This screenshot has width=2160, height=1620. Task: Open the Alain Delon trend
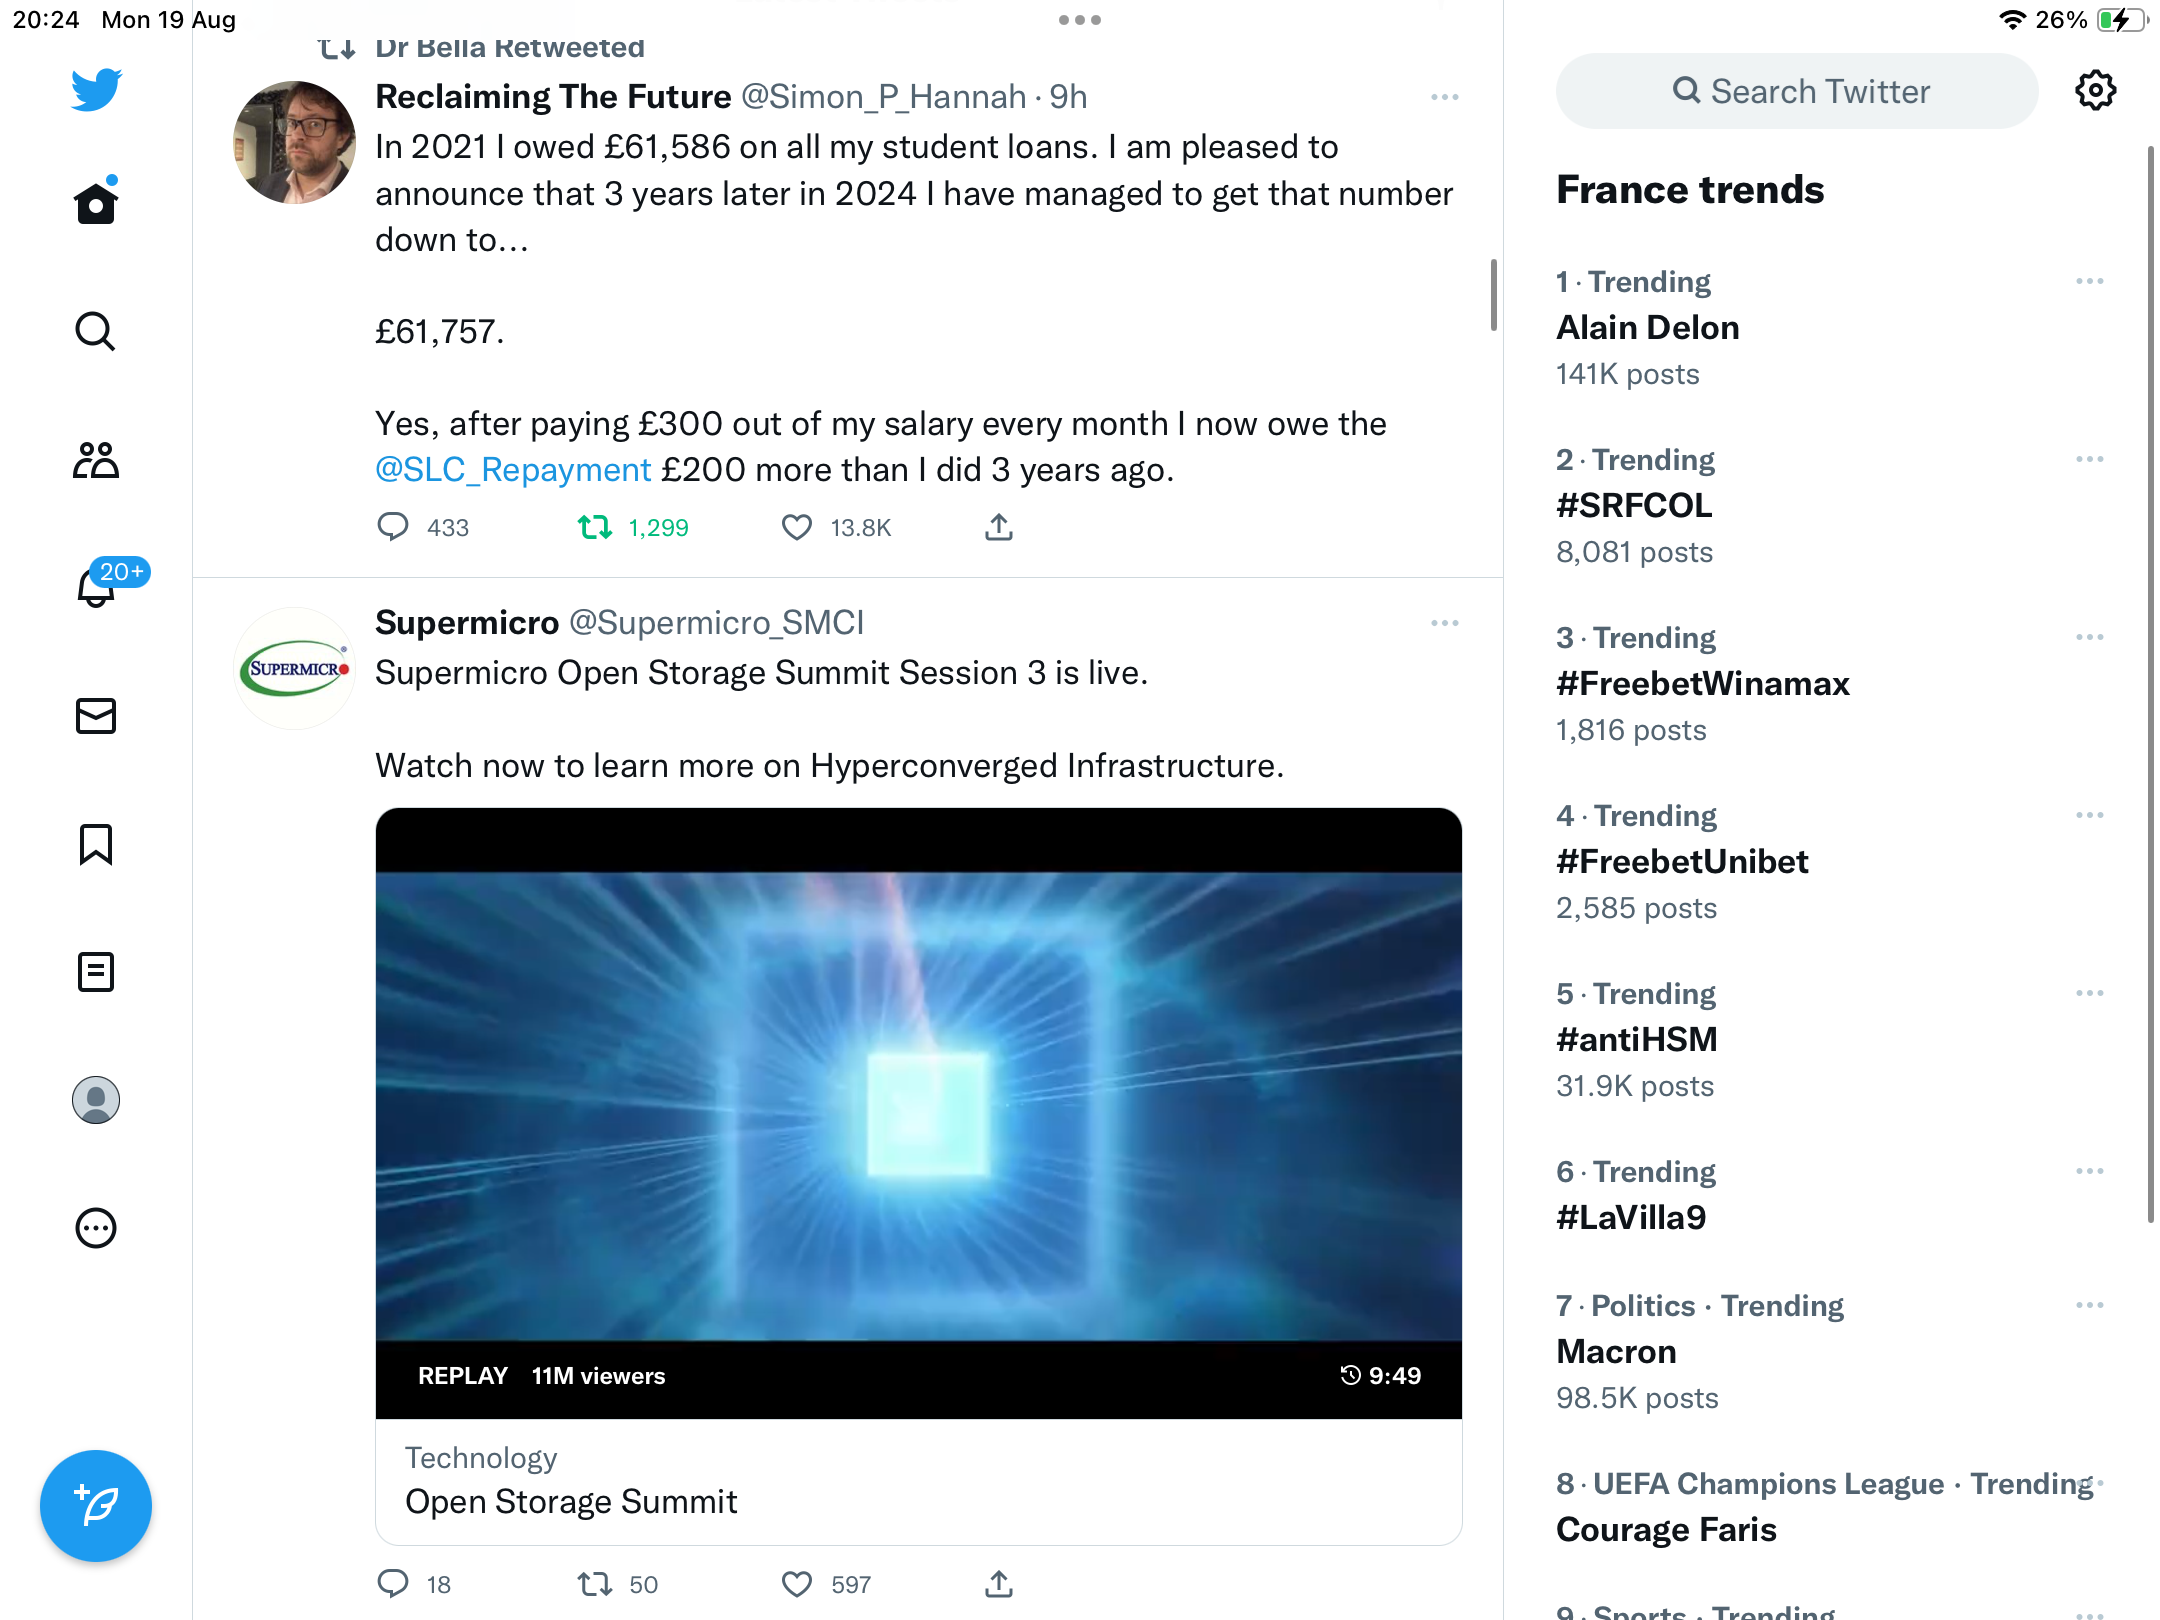click(1647, 328)
